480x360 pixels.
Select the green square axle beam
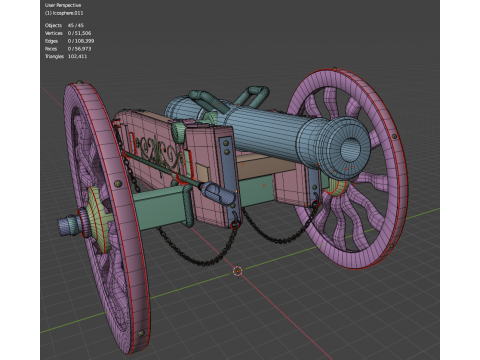[x=160, y=208]
